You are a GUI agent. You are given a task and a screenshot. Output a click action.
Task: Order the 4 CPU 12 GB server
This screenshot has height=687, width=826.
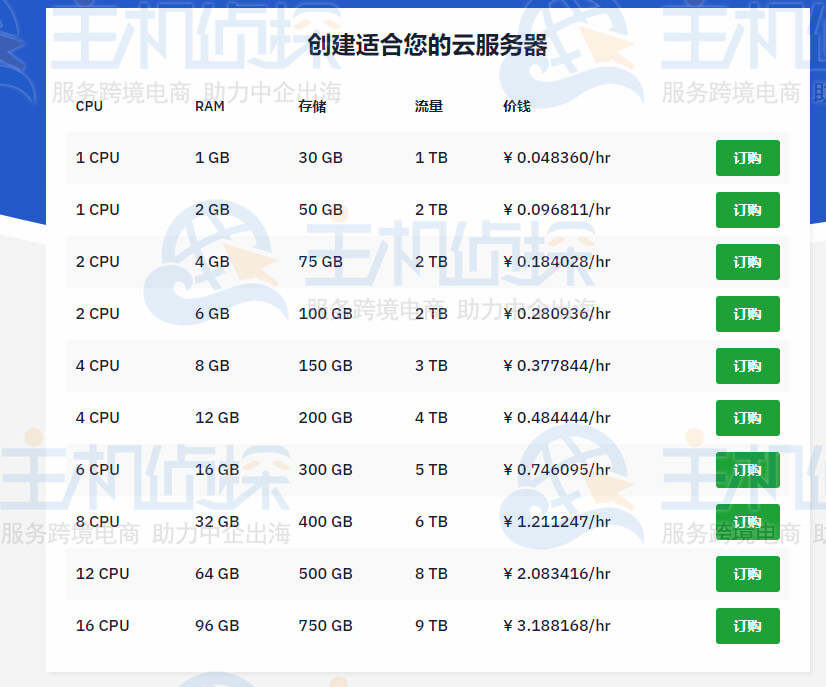pyautogui.click(x=747, y=418)
